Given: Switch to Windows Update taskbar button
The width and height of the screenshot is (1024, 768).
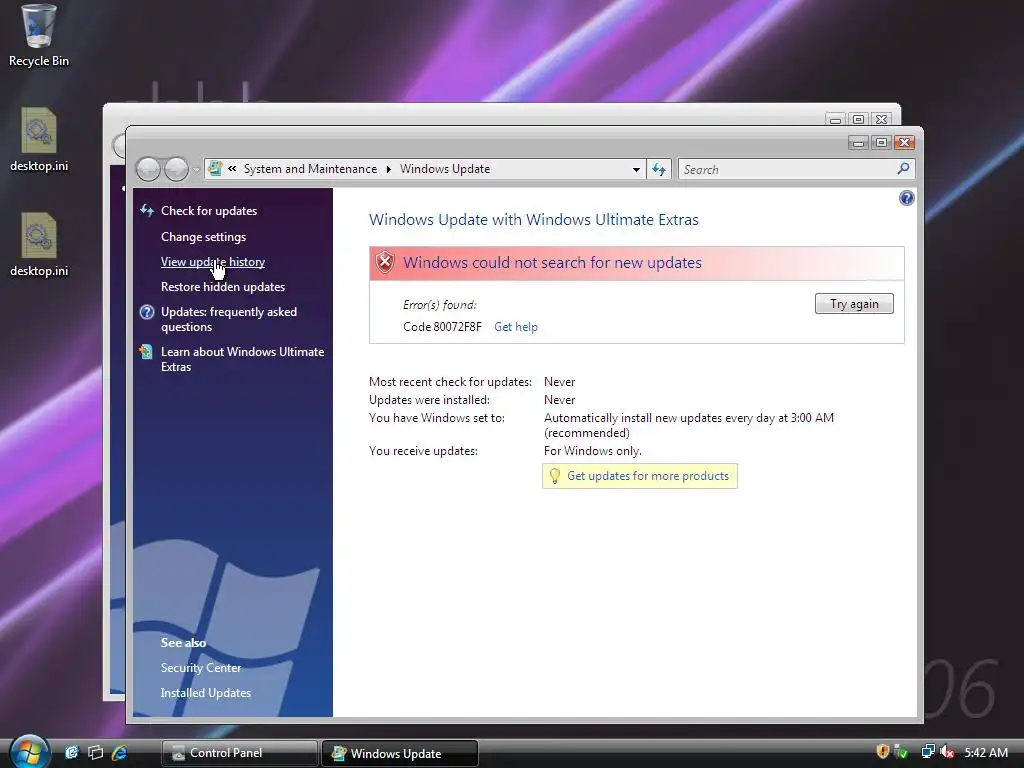Looking at the screenshot, I should pos(400,753).
